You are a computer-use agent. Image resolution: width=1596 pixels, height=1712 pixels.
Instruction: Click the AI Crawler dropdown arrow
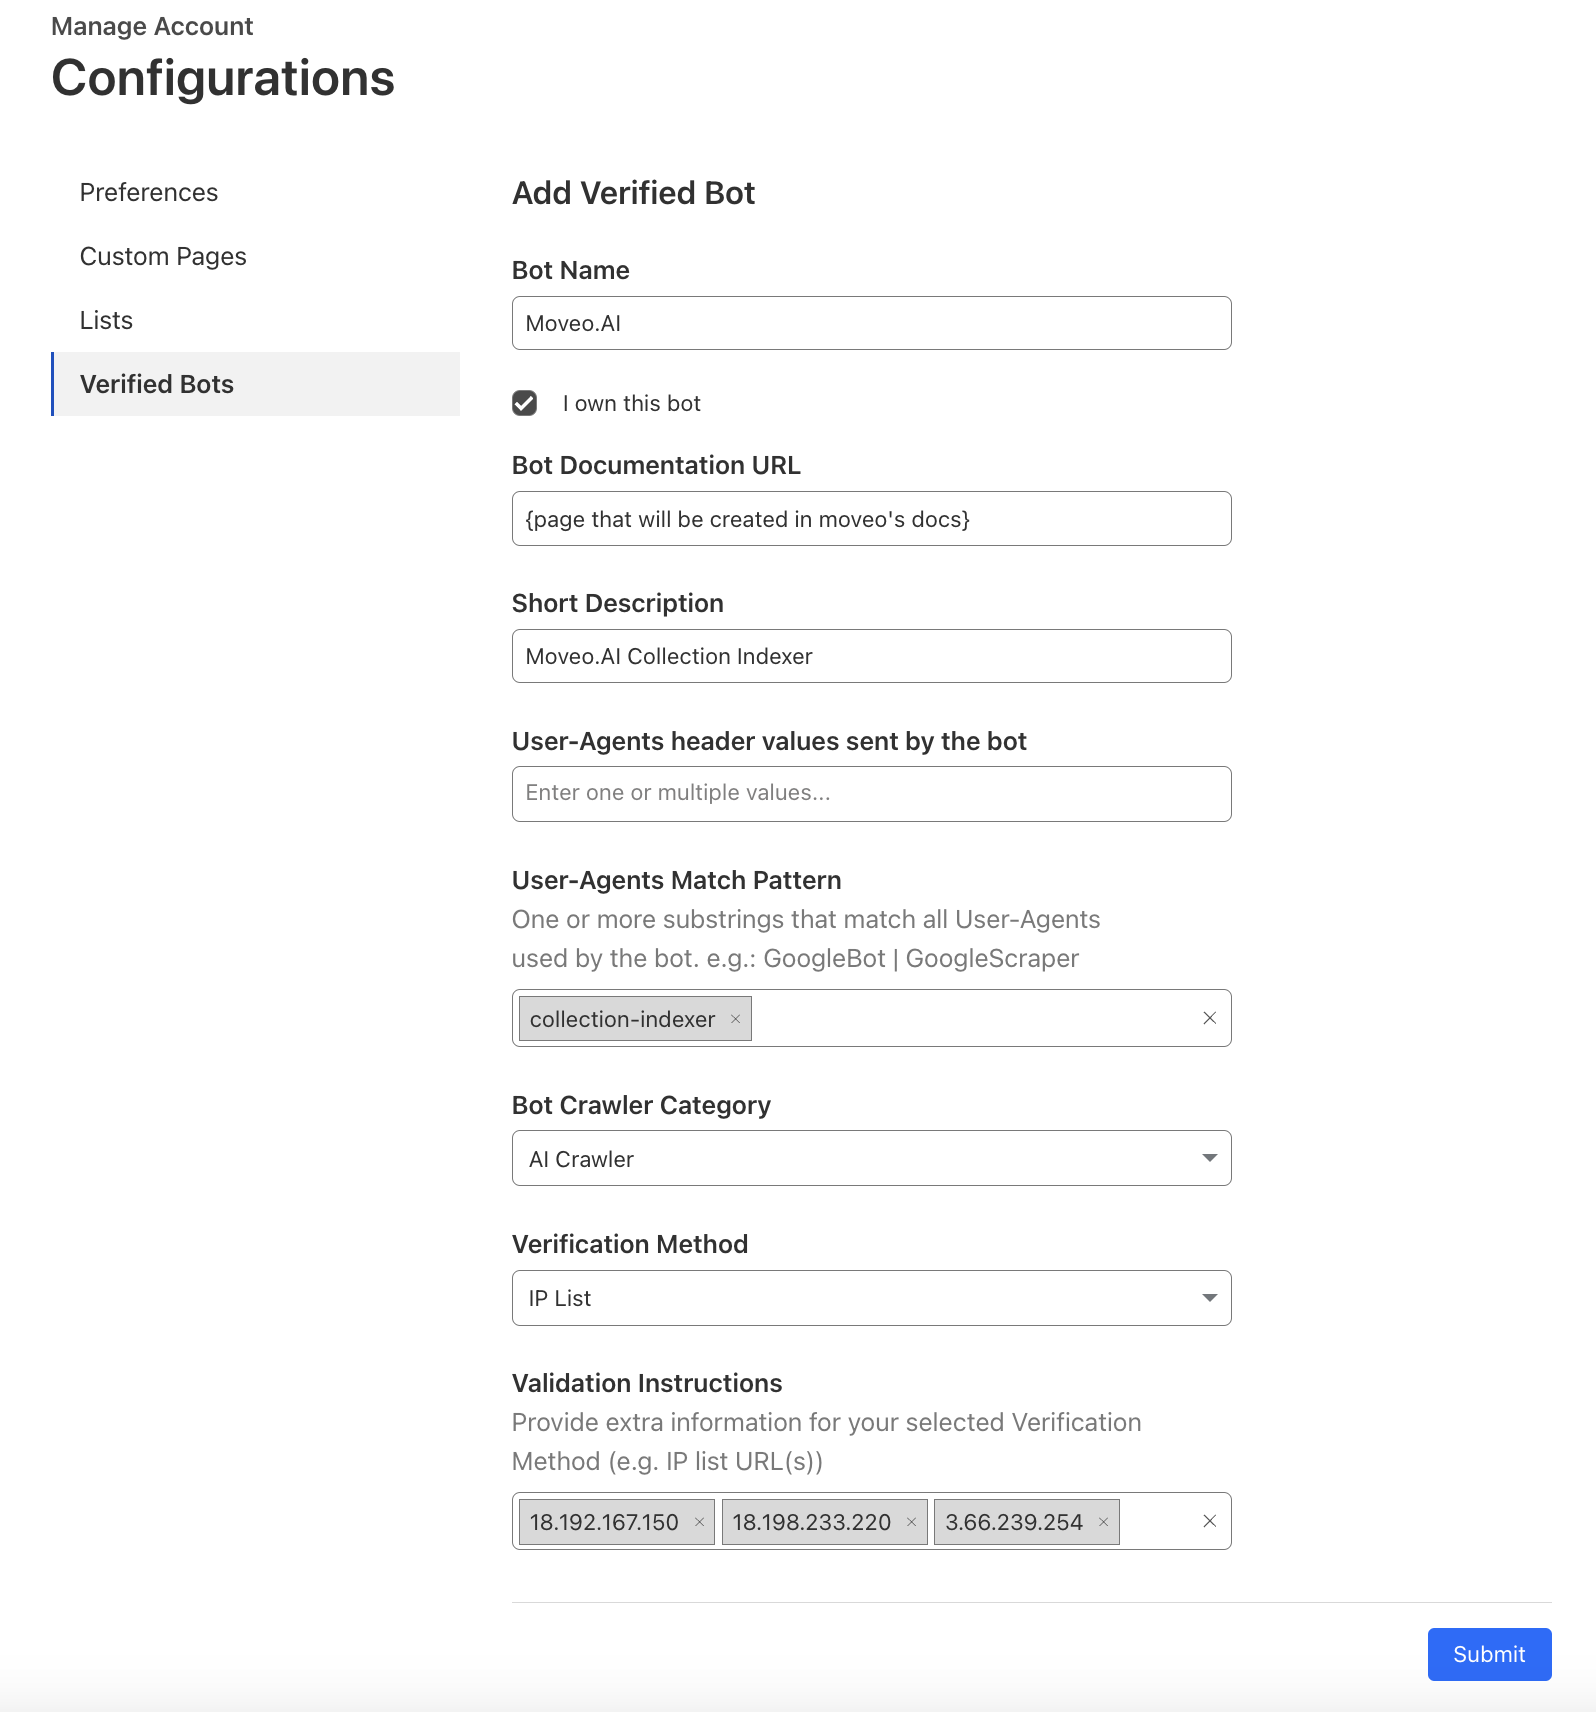[1209, 1158]
